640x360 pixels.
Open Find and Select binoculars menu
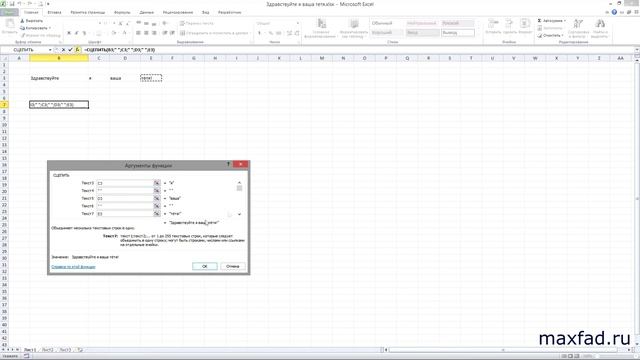coord(600,28)
